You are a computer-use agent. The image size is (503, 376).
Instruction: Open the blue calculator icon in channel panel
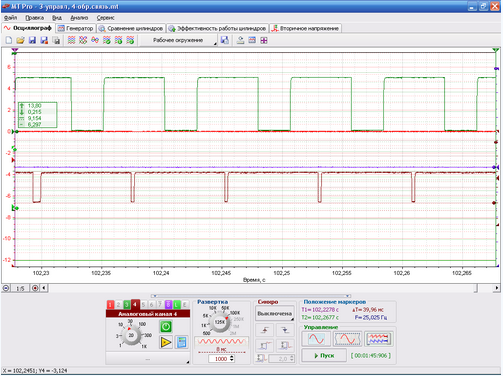coord(182,342)
